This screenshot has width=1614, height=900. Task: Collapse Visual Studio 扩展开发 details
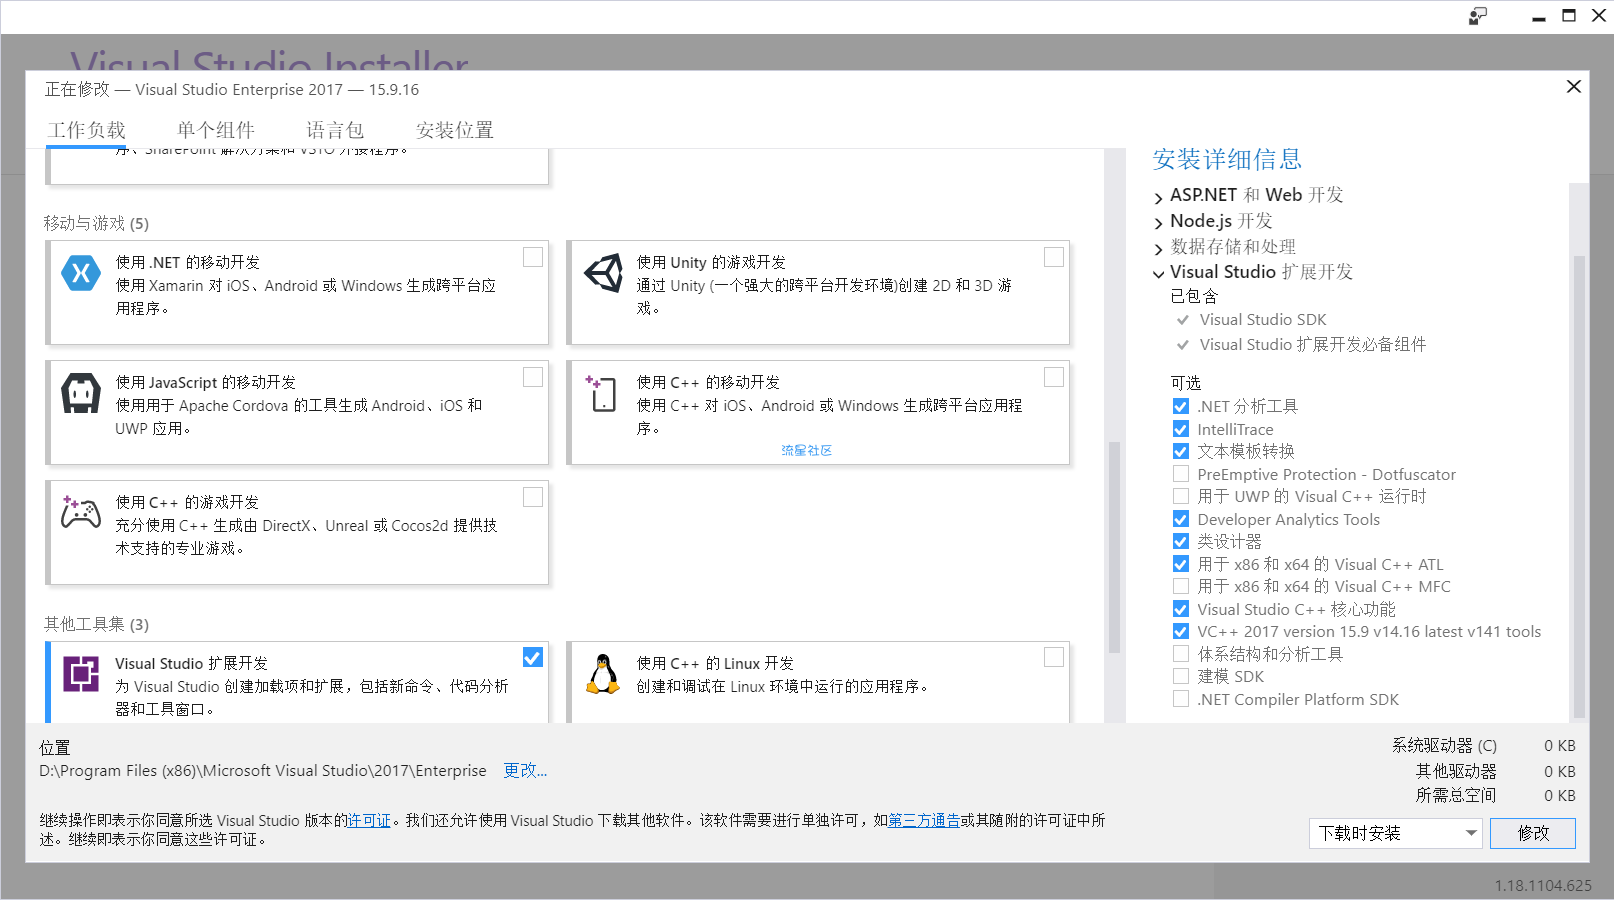tap(1159, 273)
